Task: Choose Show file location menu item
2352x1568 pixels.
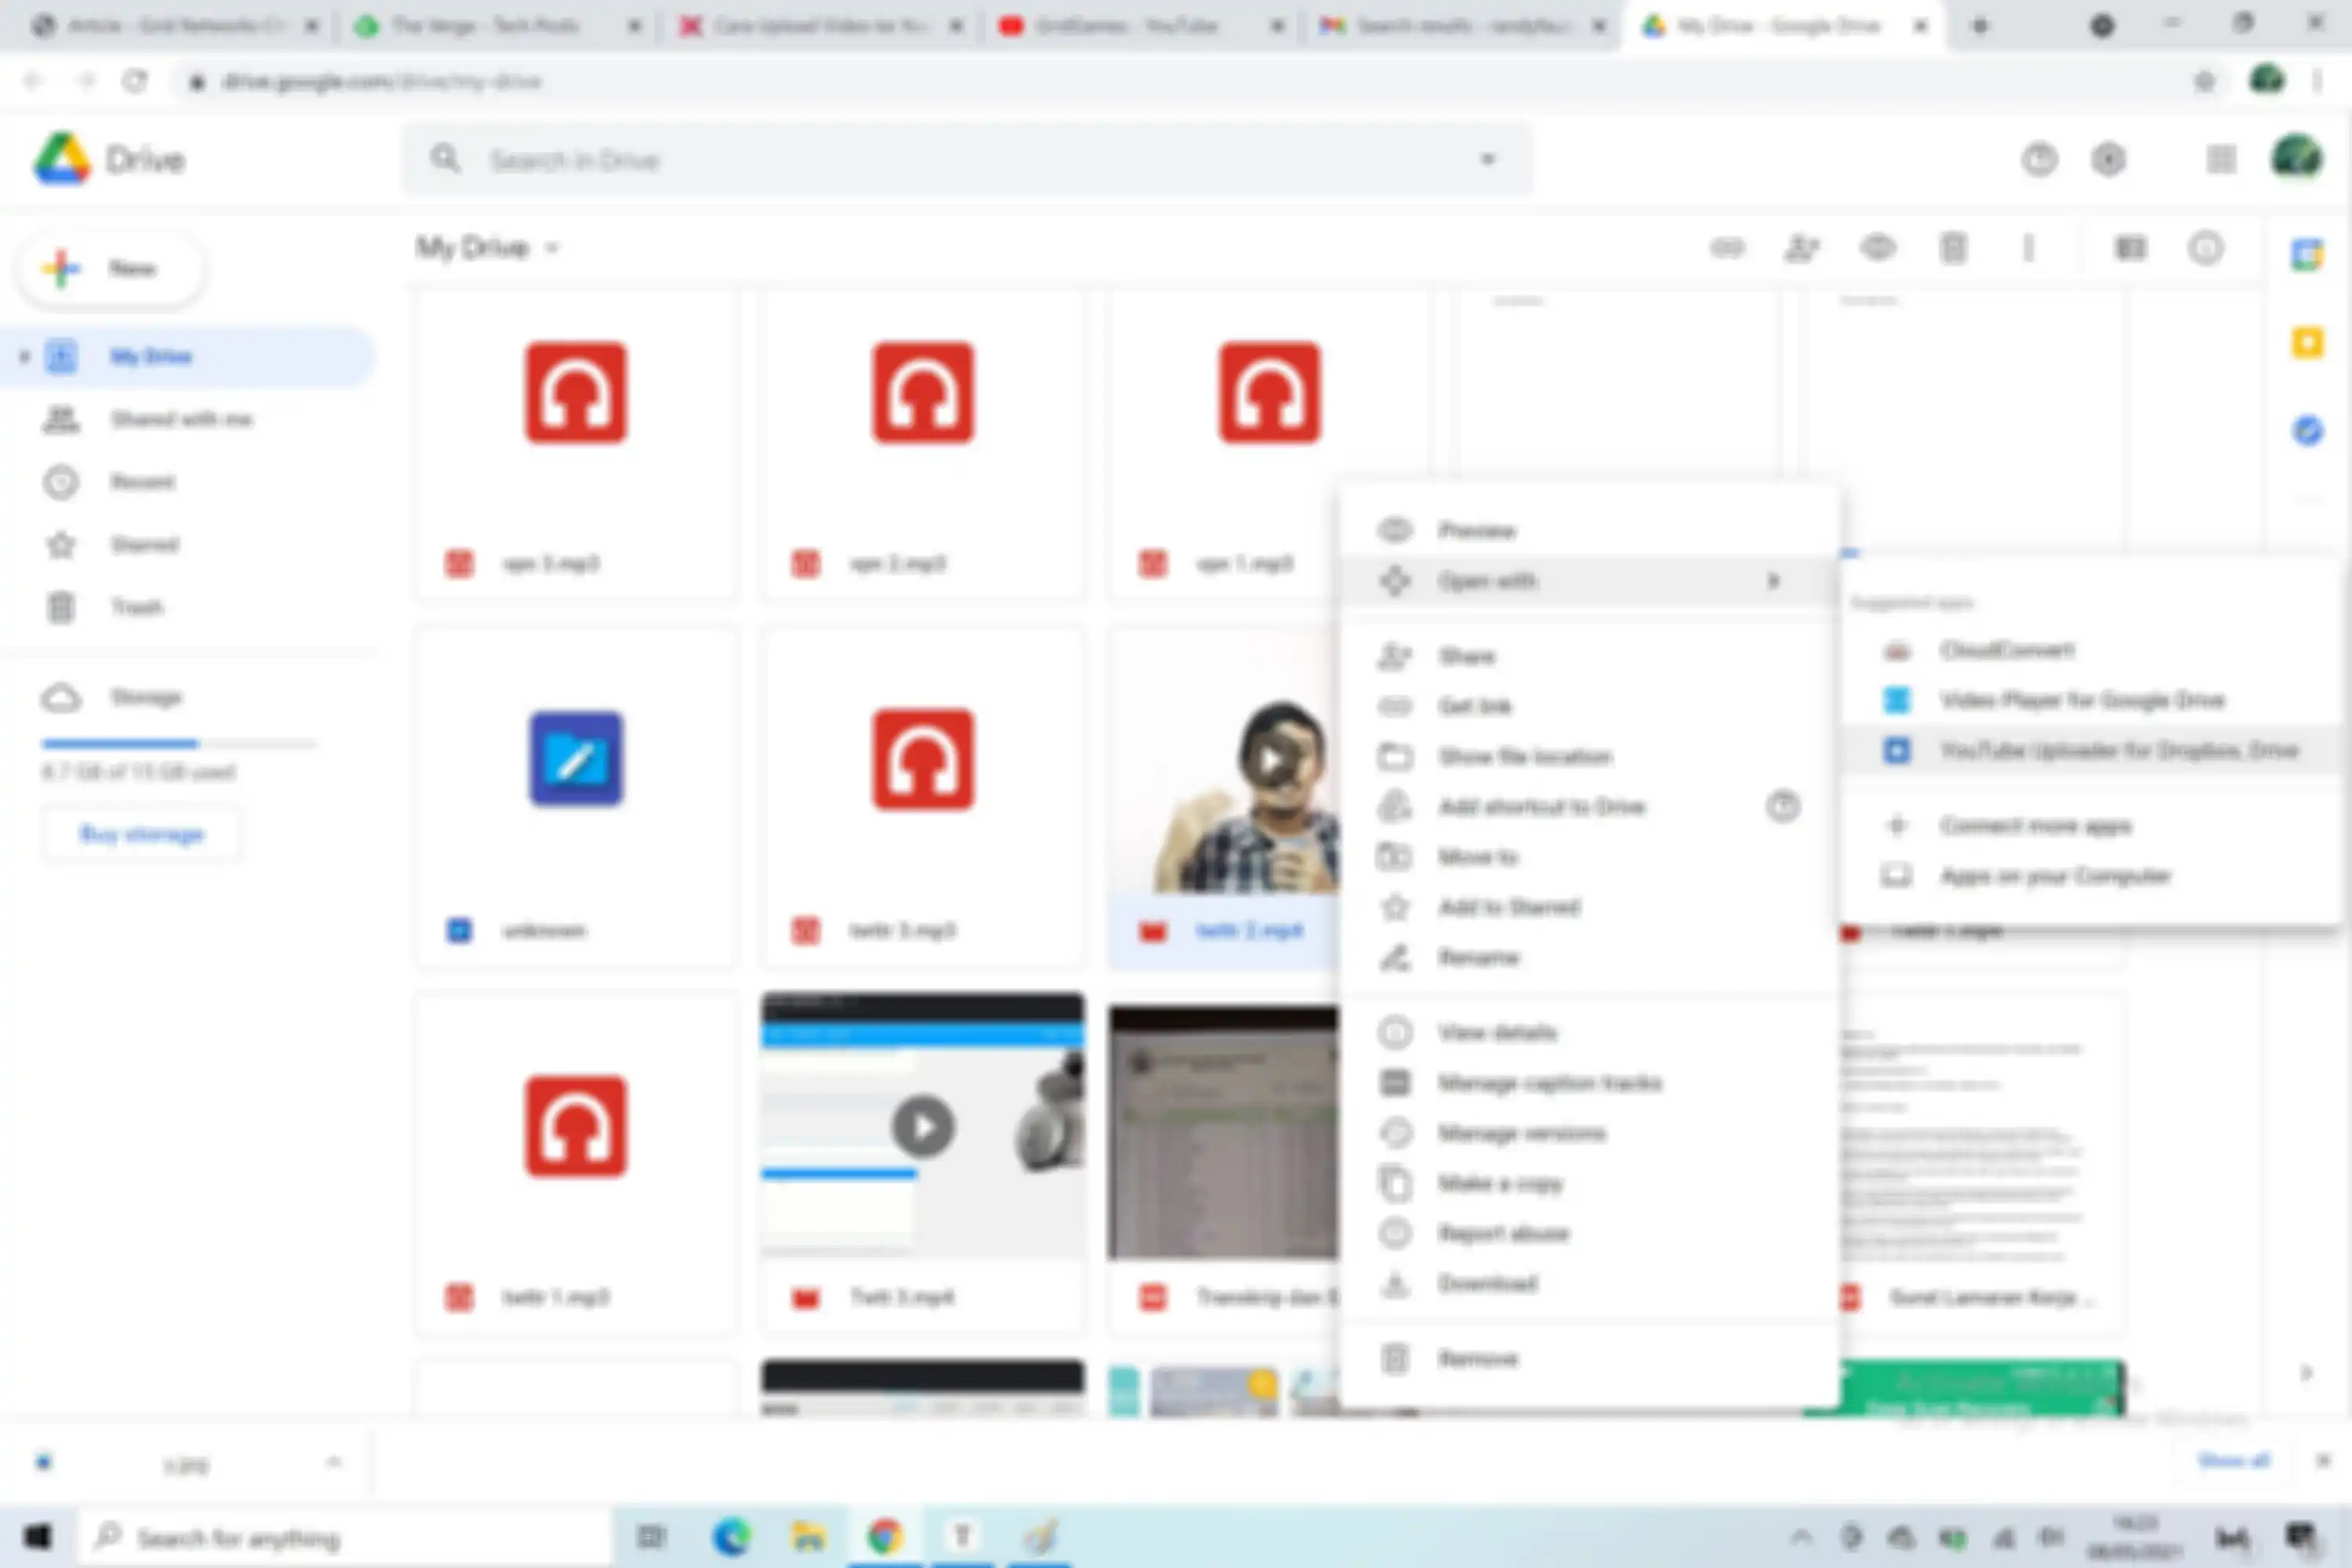Action: 1589,756
